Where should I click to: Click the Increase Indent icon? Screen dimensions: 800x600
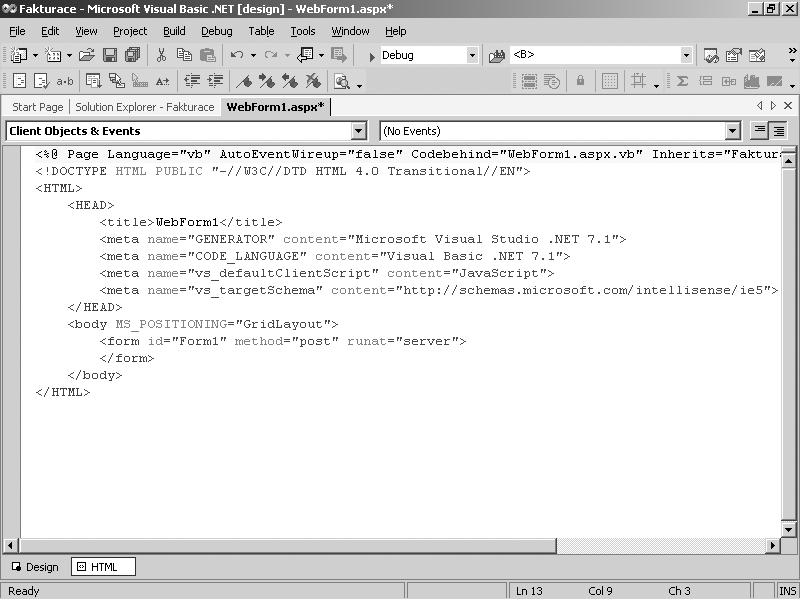pyautogui.click(x=215, y=81)
